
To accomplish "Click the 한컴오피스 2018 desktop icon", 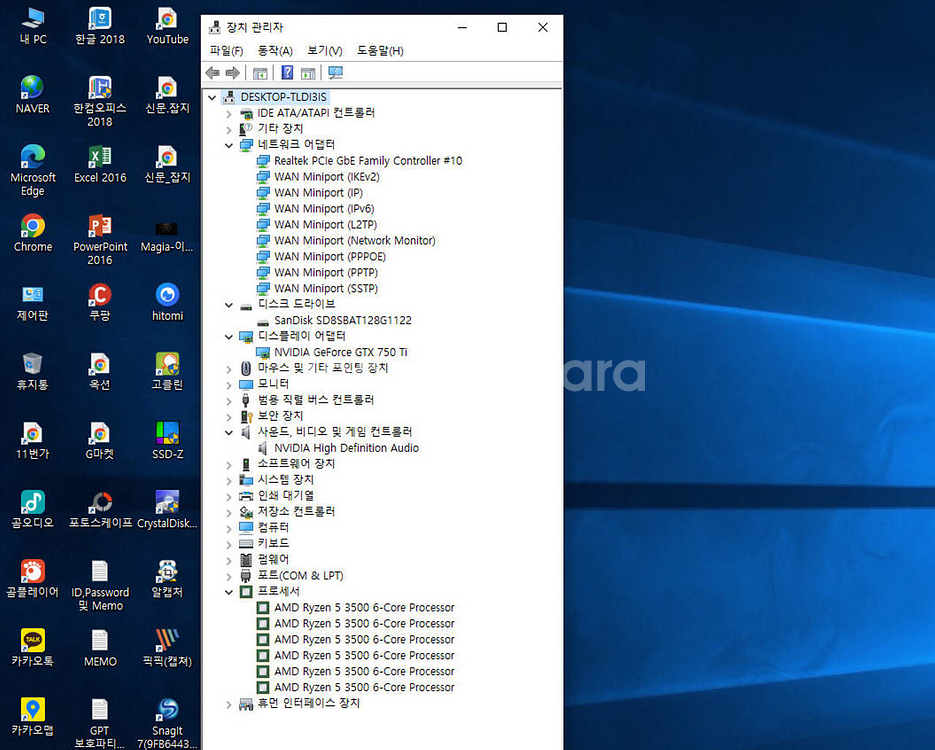I will pos(100,101).
